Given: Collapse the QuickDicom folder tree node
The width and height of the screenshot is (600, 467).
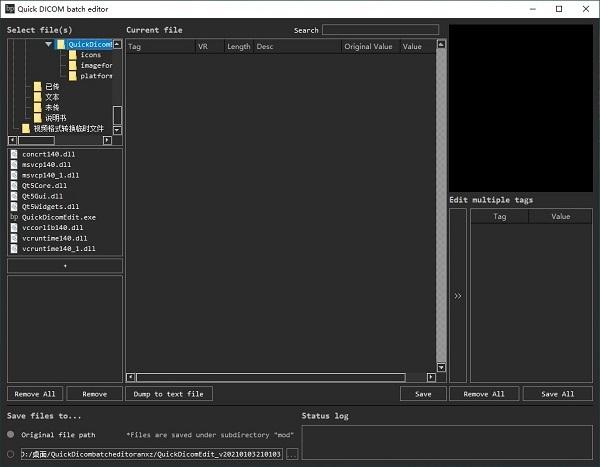Looking at the screenshot, I should tap(48, 45).
